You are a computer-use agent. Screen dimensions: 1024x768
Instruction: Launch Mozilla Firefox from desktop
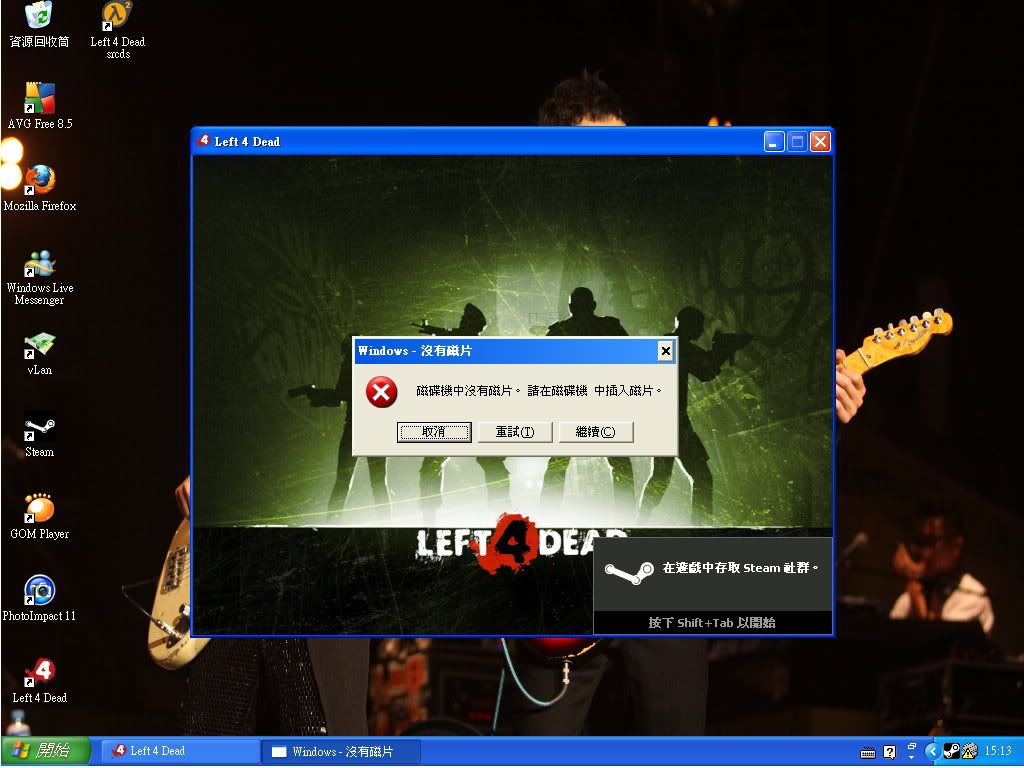point(39,181)
